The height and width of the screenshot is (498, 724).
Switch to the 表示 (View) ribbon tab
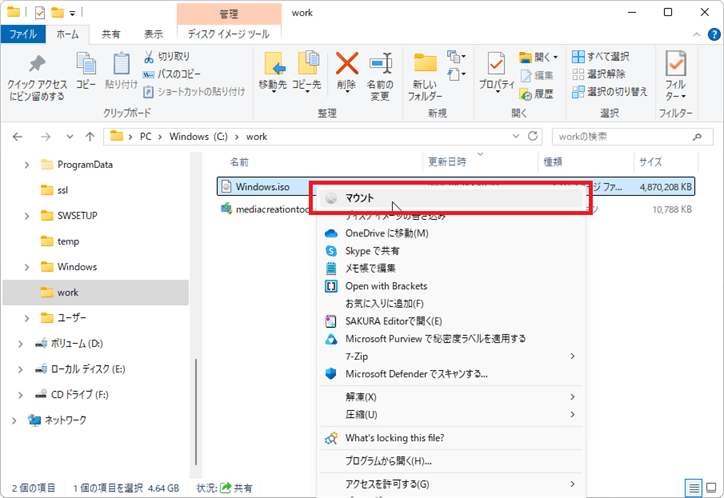coord(153,33)
